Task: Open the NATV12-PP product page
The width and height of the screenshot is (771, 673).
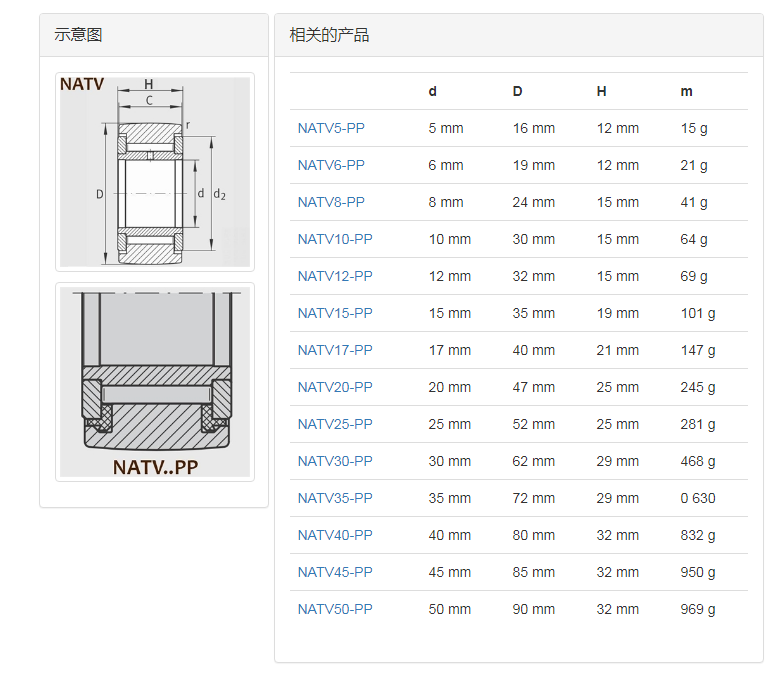Action: click(x=334, y=276)
